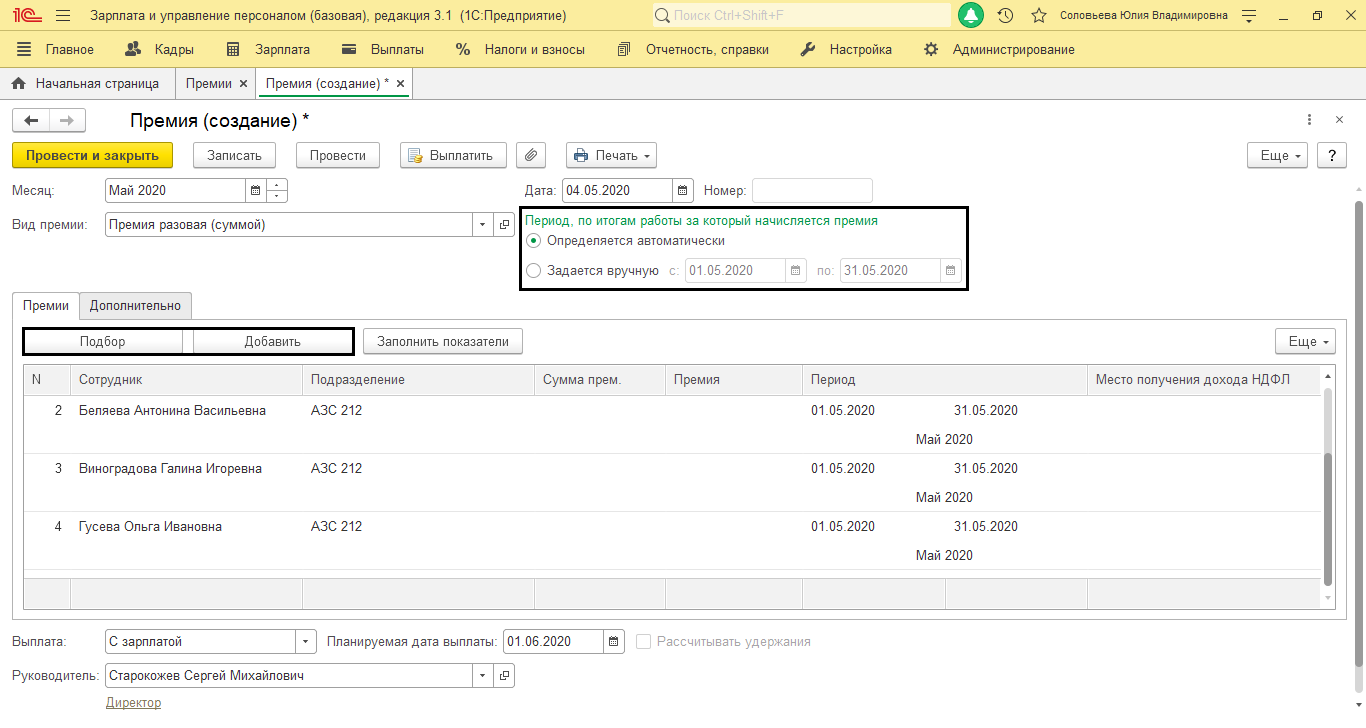Viewport: 1366px width, 728px height.
Task: Click the home icon on Начальная страница tab
Action: (x=18, y=84)
